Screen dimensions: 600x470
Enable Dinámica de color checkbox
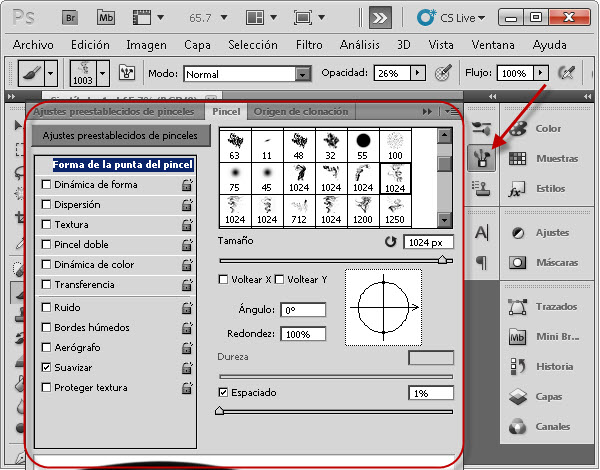pyautogui.click(x=46, y=264)
